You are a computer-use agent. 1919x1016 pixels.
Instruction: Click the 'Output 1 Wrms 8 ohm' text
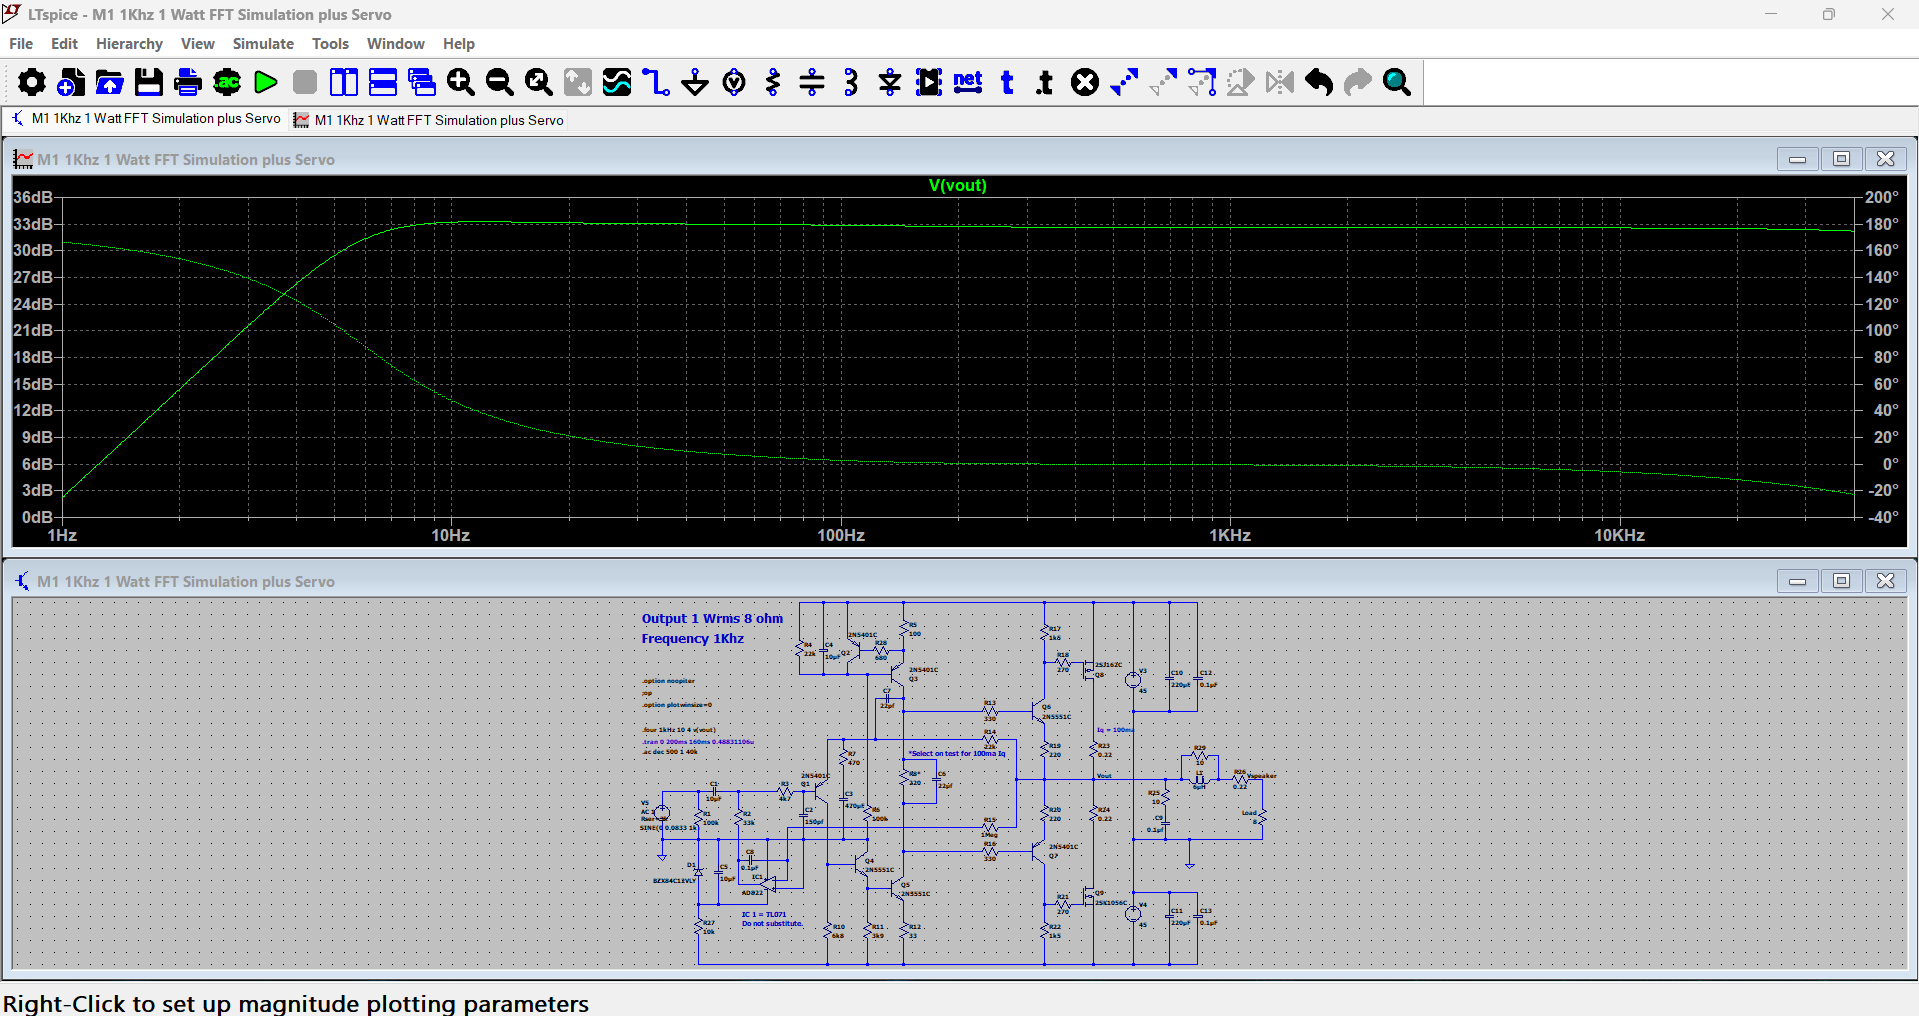click(712, 619)
